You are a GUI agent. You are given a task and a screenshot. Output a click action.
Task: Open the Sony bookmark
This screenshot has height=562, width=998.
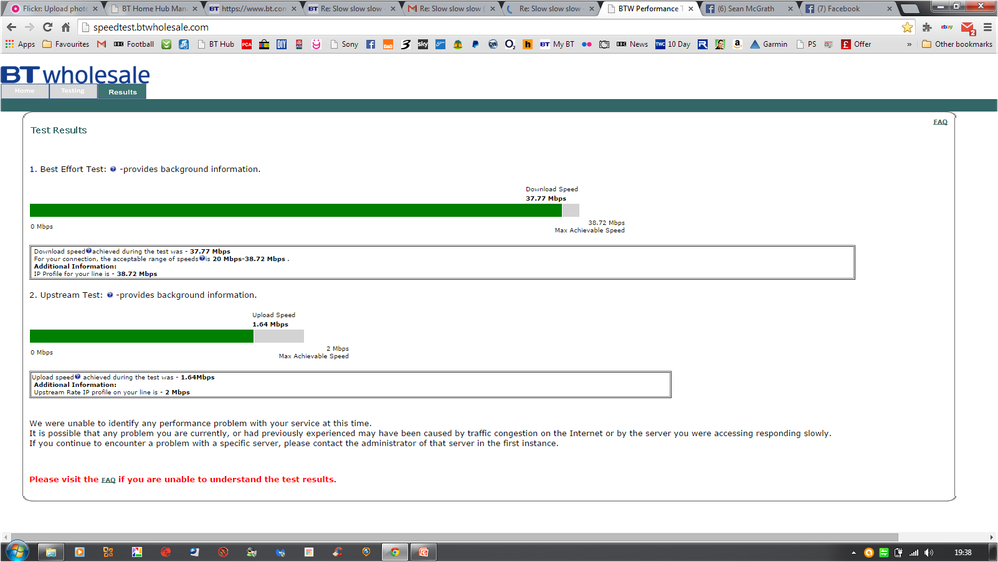344,44
